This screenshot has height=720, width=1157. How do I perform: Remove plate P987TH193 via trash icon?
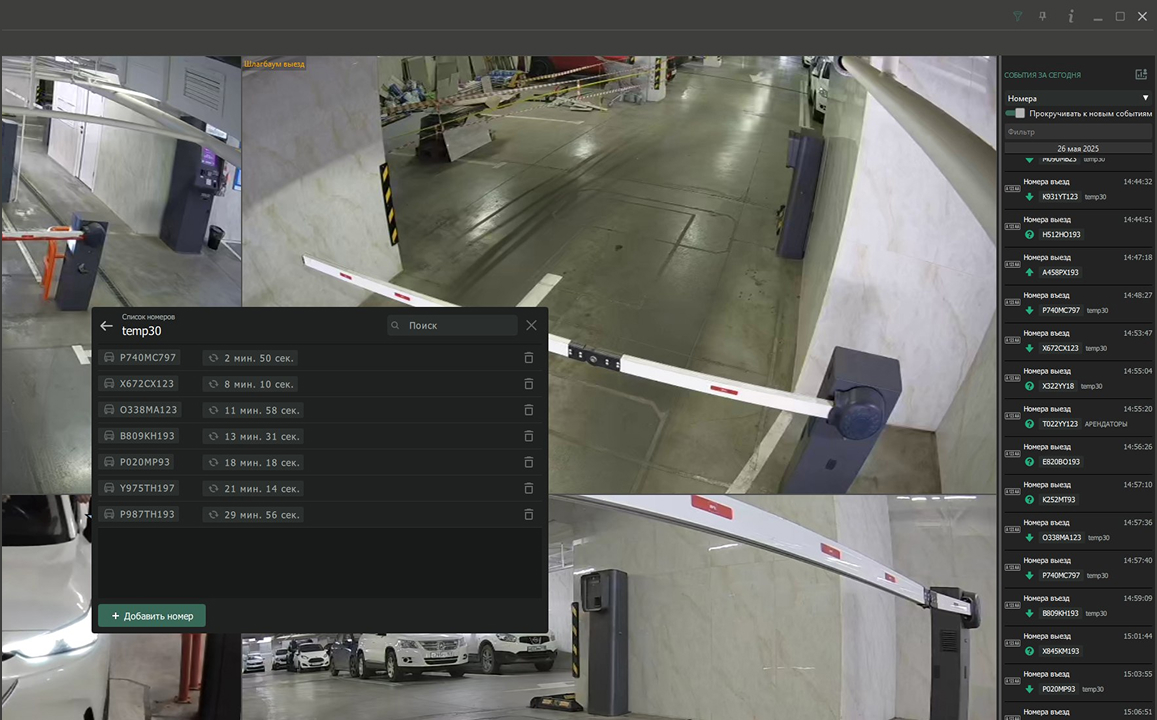tap(529, 514)
